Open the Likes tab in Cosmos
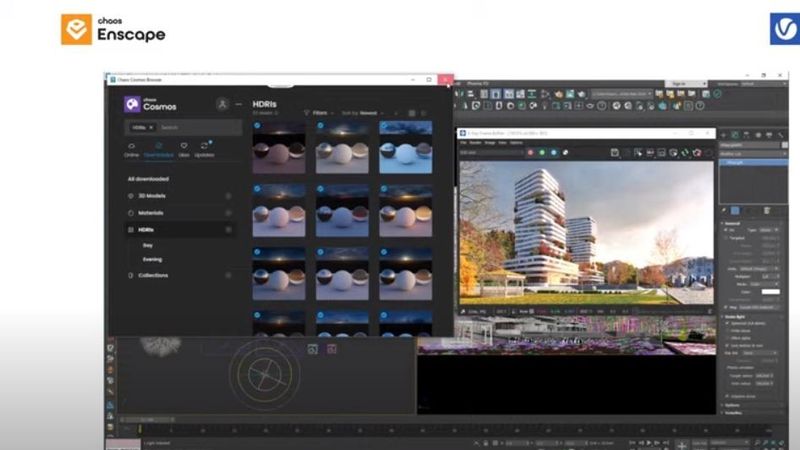The image size is (800, 450). (184, 149)
